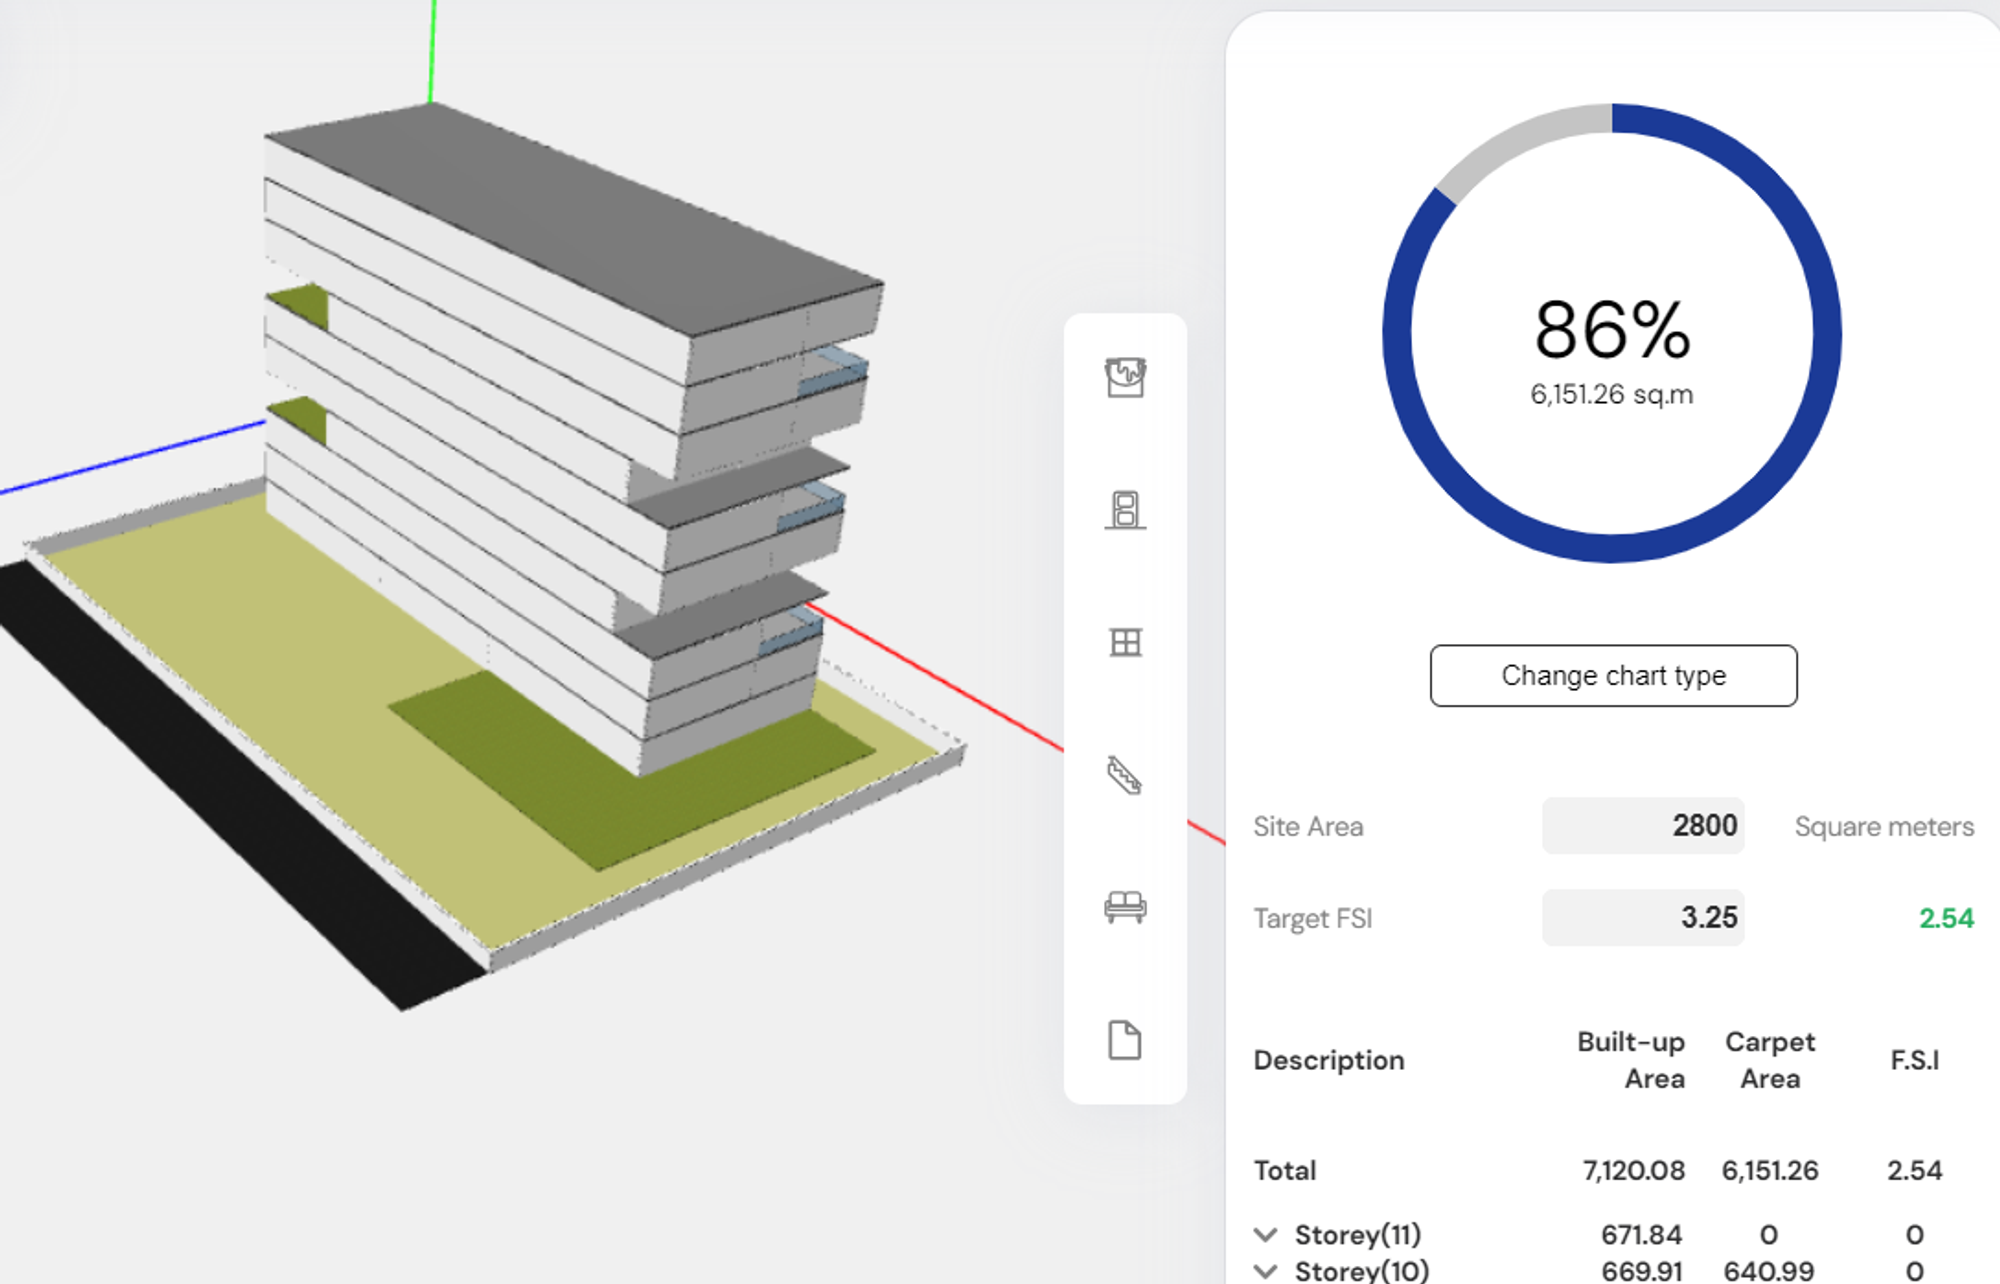Click the Change chart type button
This screenshot has height=1284, width=2000.
[x=1613, y=676]
